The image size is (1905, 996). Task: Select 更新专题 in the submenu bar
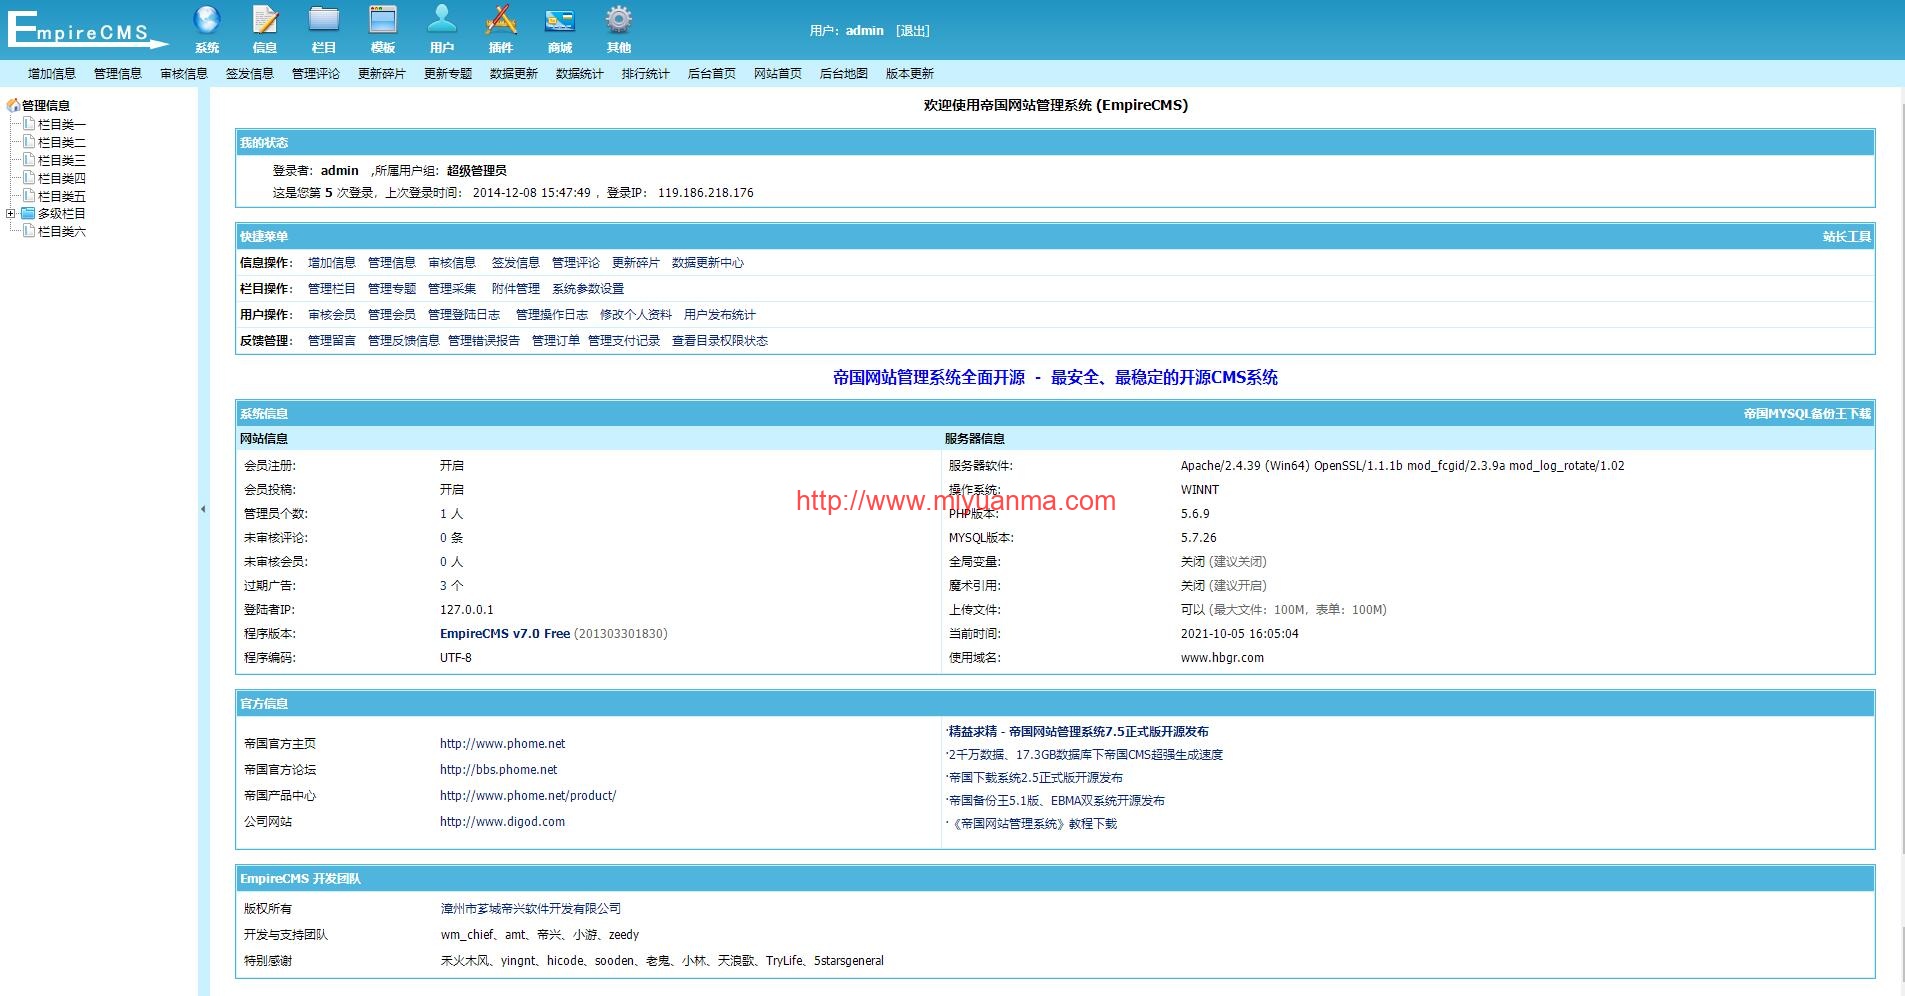pyautogui.click(x=448, y=74)
